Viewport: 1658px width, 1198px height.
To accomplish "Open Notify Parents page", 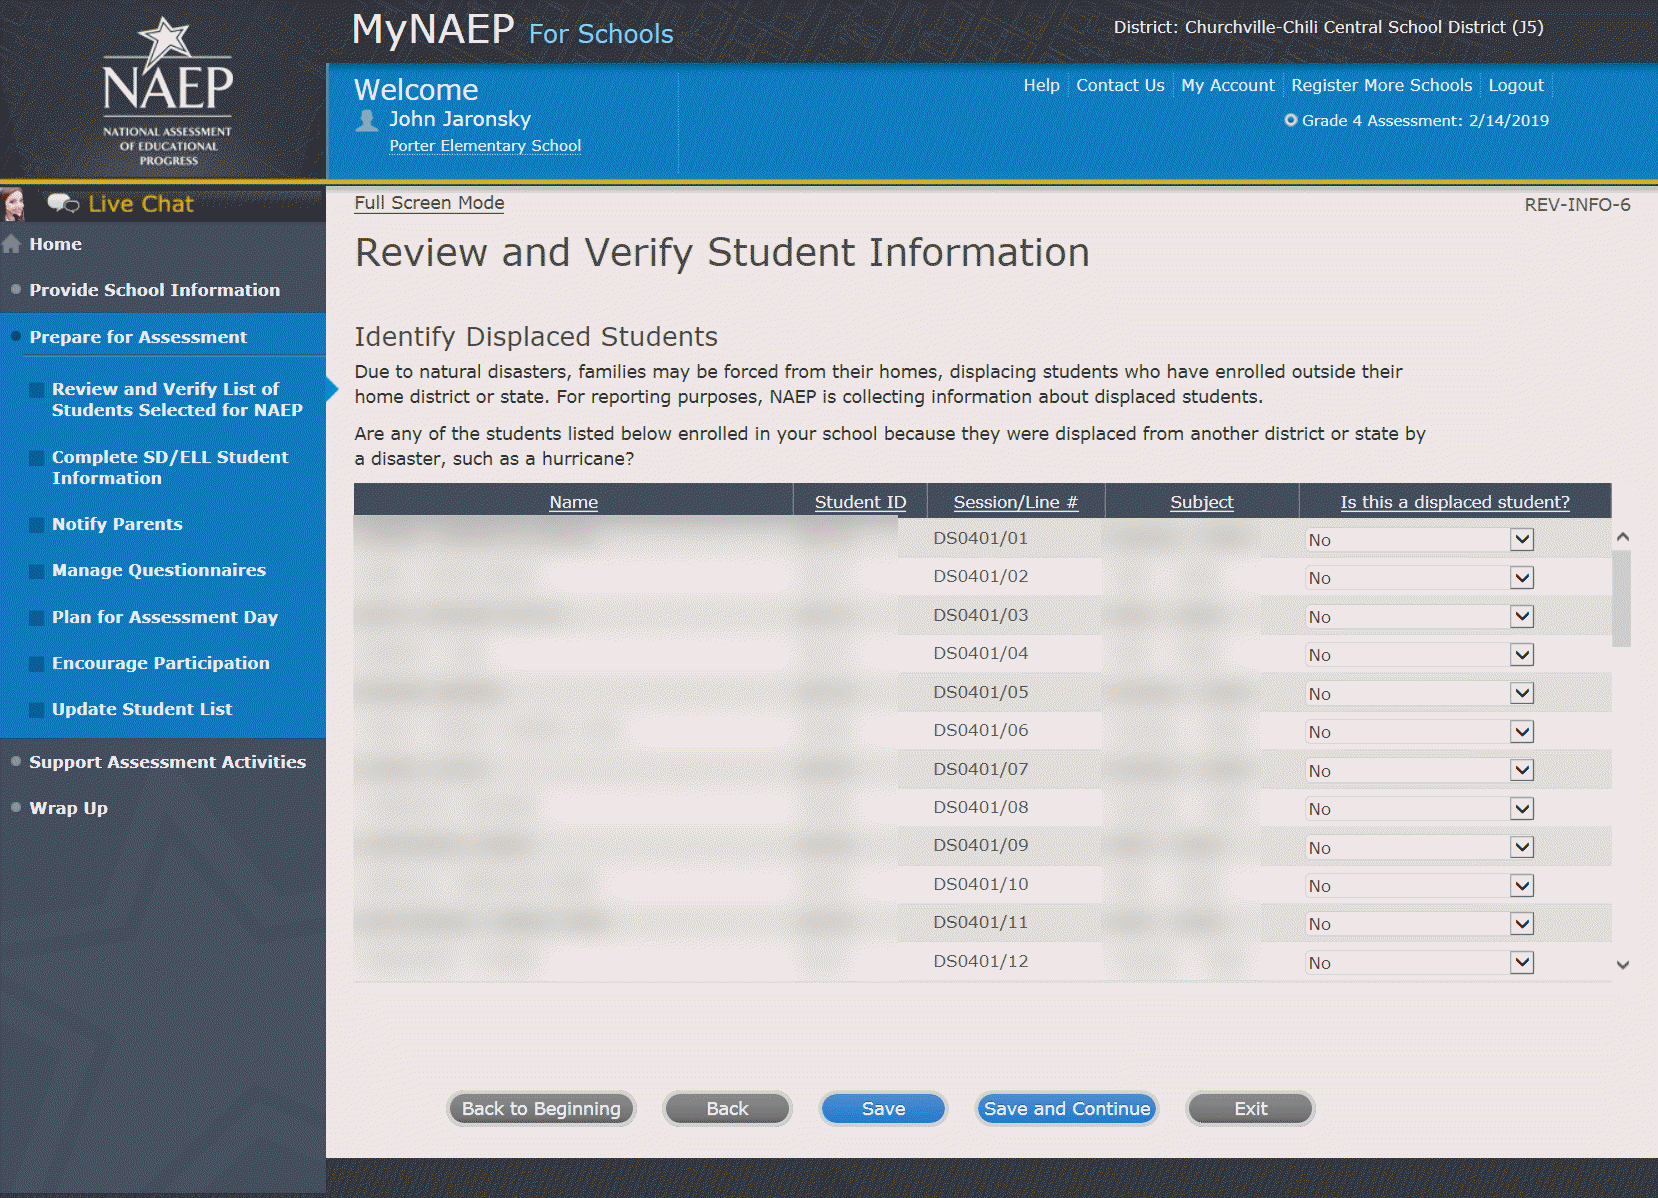I will coord(117,524).
